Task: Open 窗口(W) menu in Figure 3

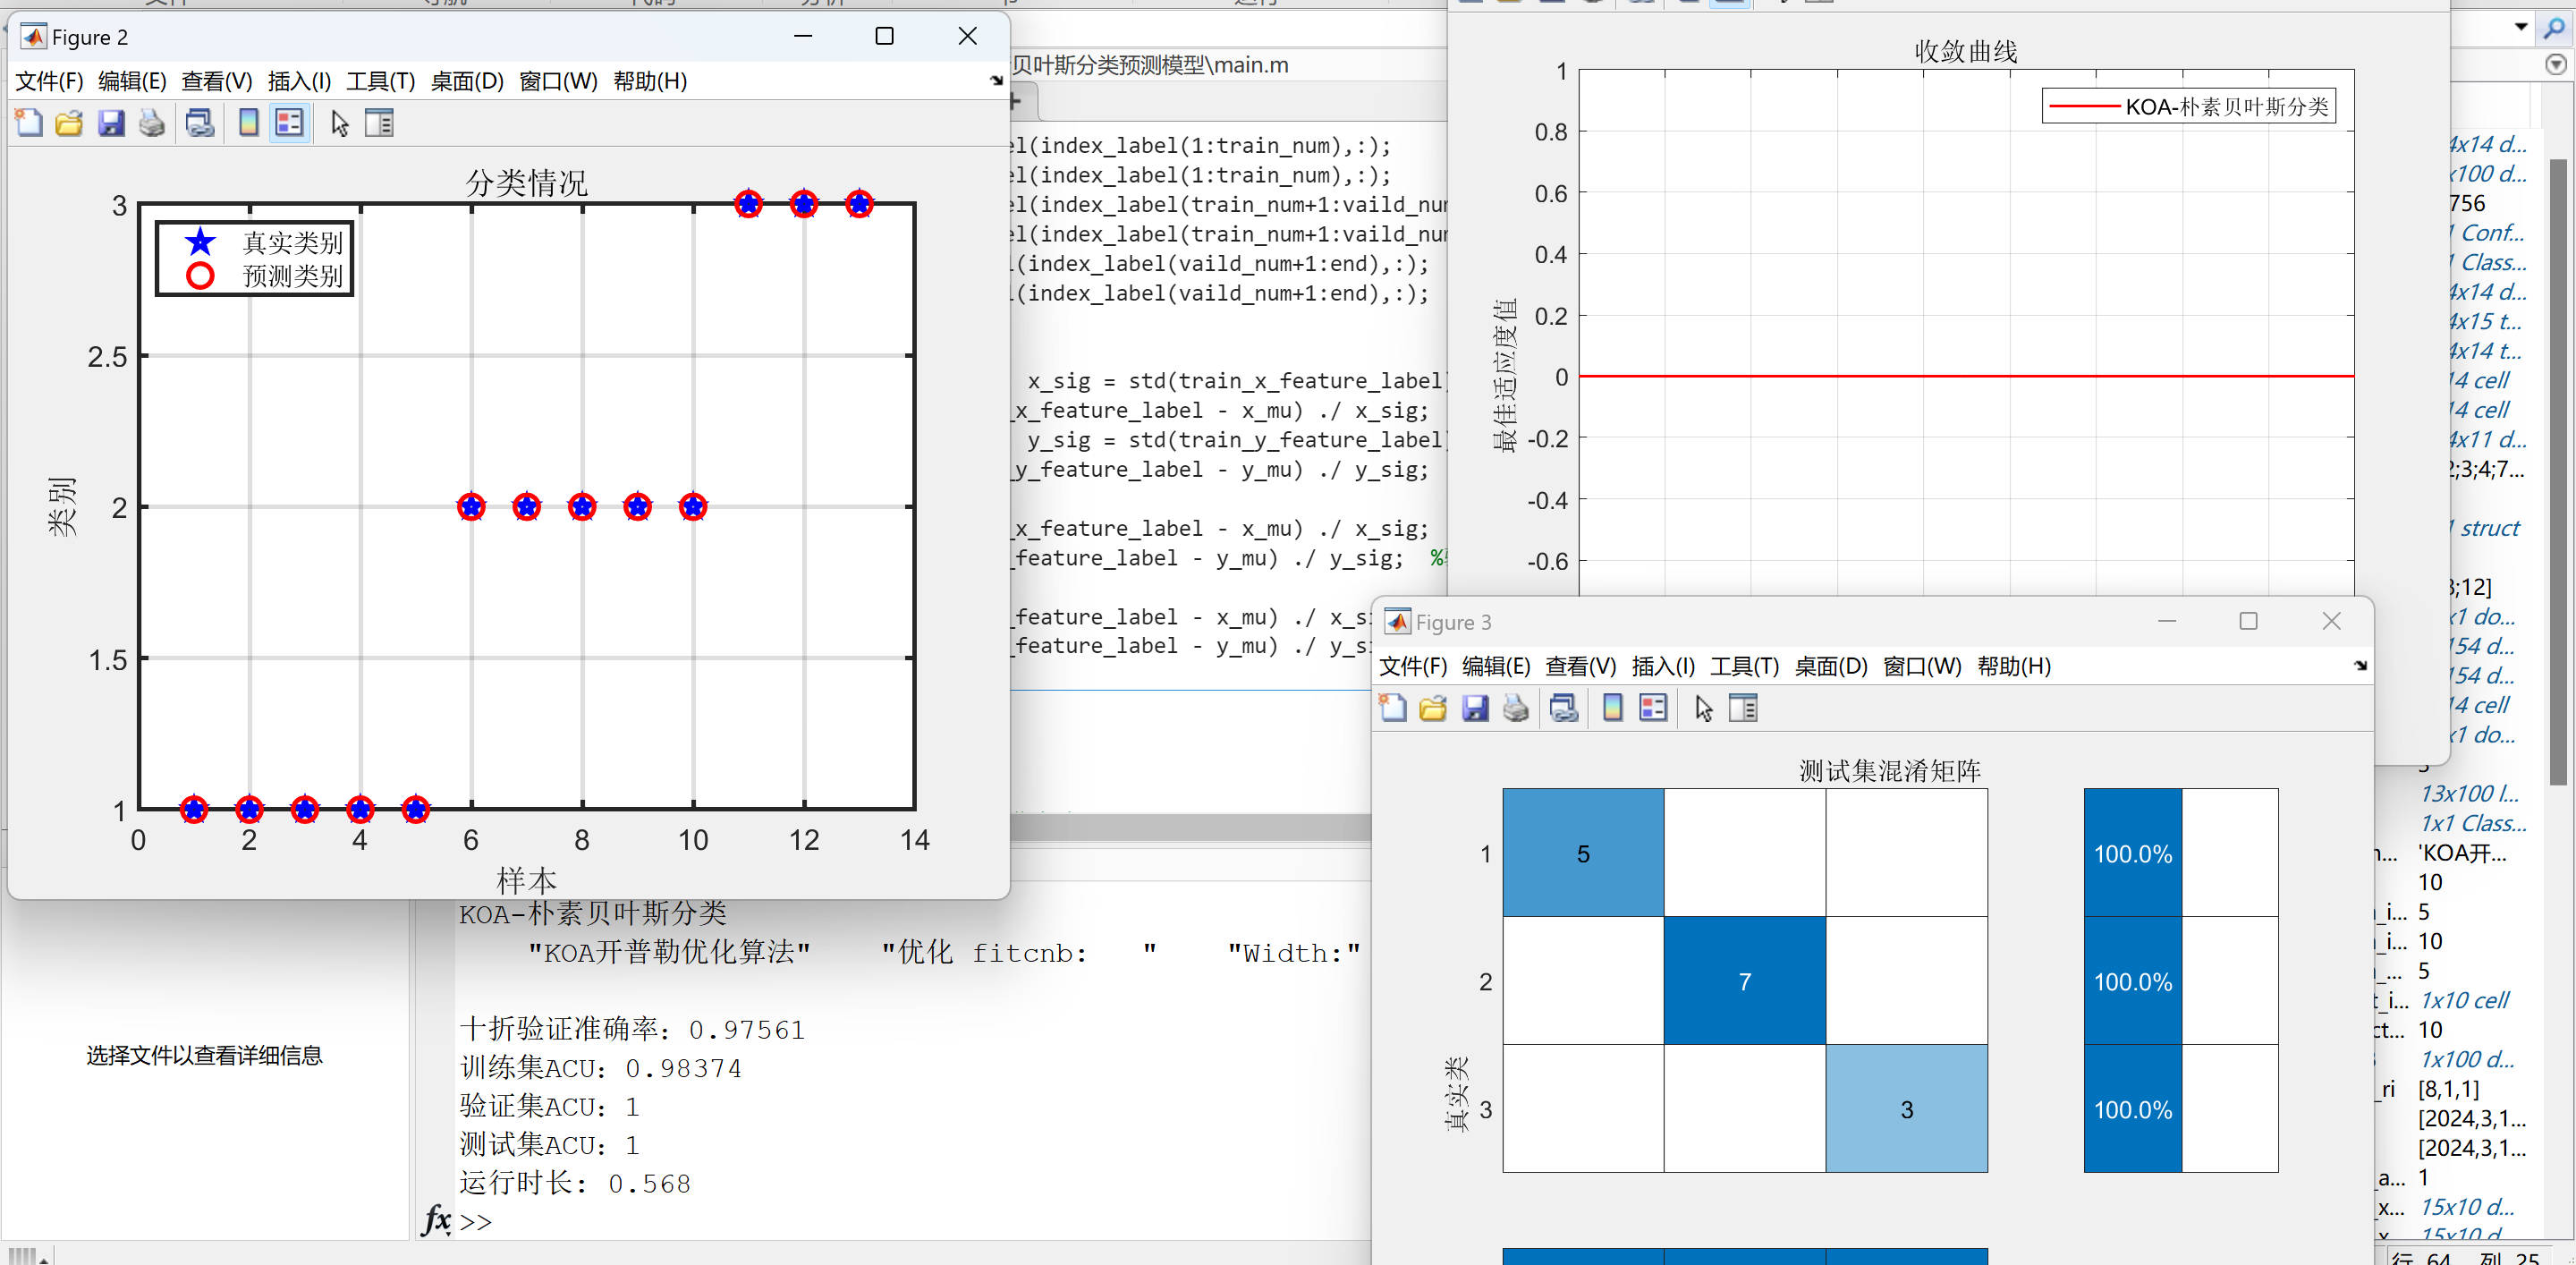Action: pos(1922,666)
